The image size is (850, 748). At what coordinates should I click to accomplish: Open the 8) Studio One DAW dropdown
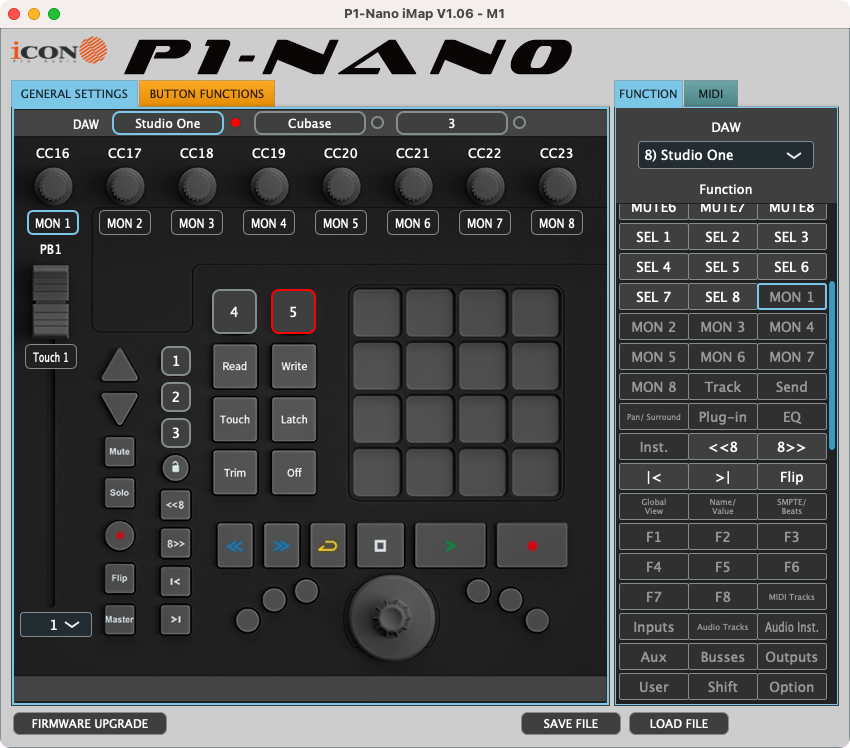(x=725, y=155)
